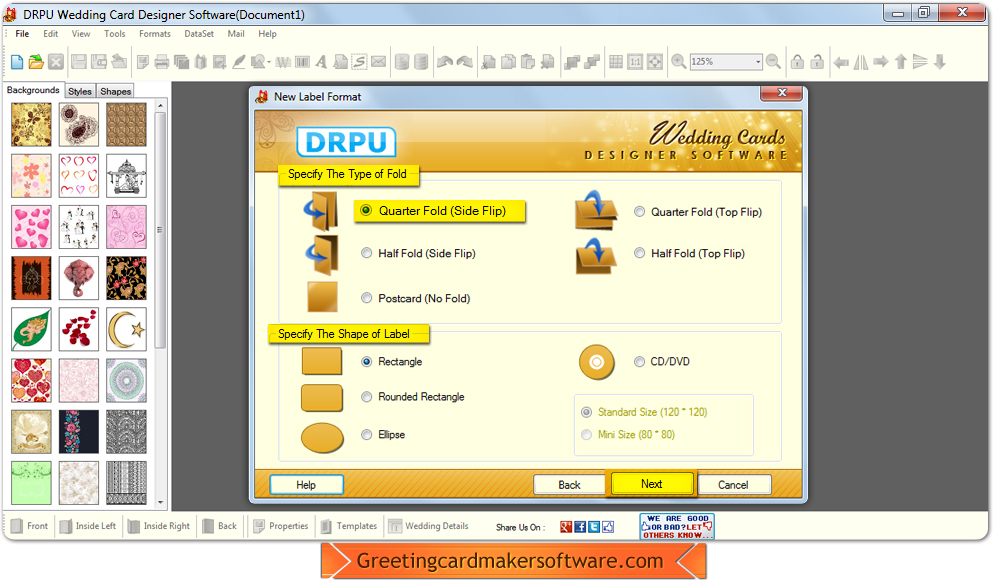
Task: Pick the feather pen signature tool
Action: tap(238, 61)
